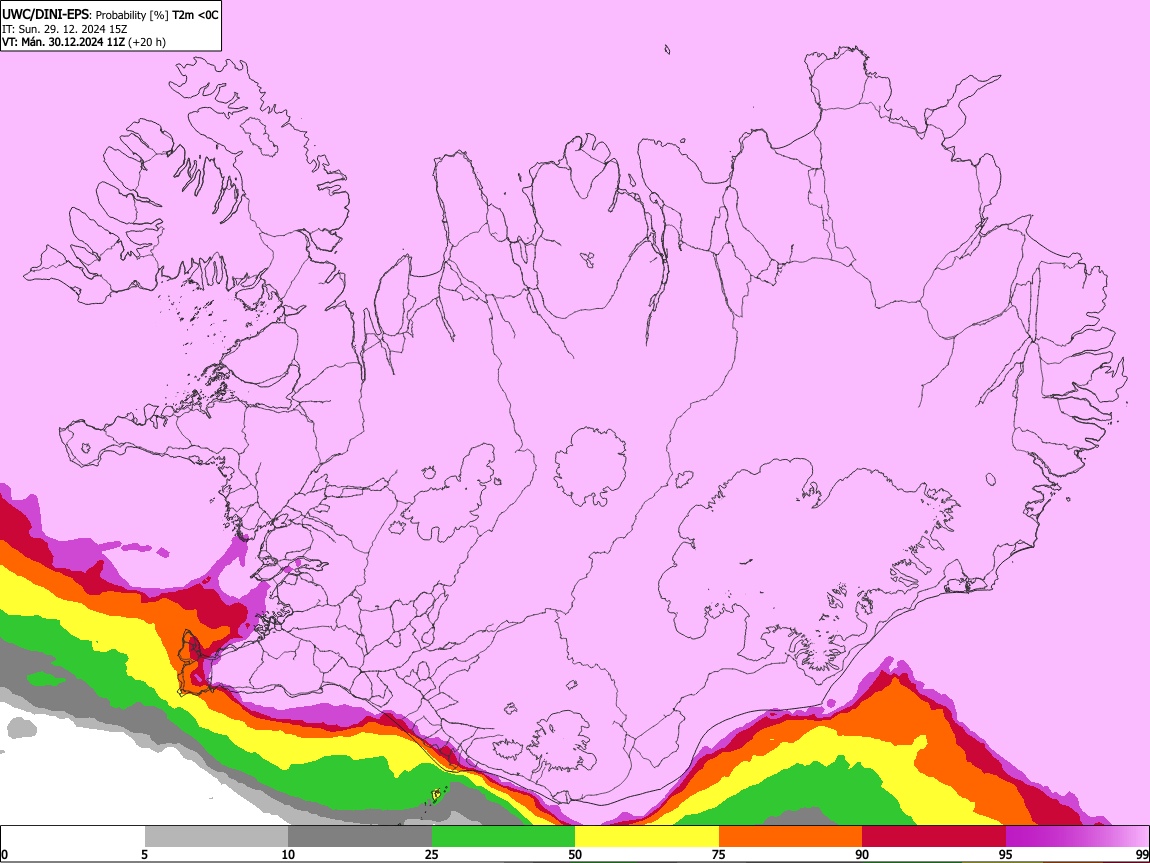Click the legend label '0'
Image resolution: width=1150 pixels, height=863 pixels.
(x=4, y=855)
